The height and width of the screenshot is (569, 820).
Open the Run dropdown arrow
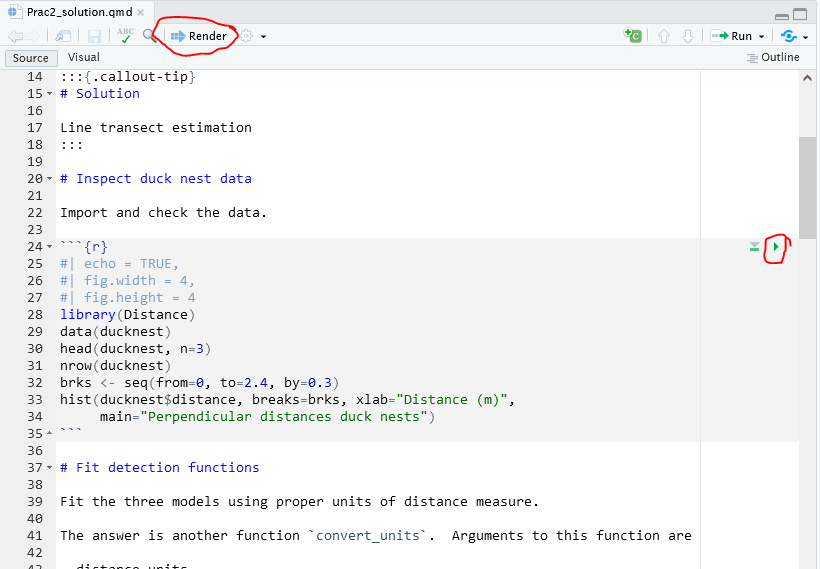[x=761, y=37]
